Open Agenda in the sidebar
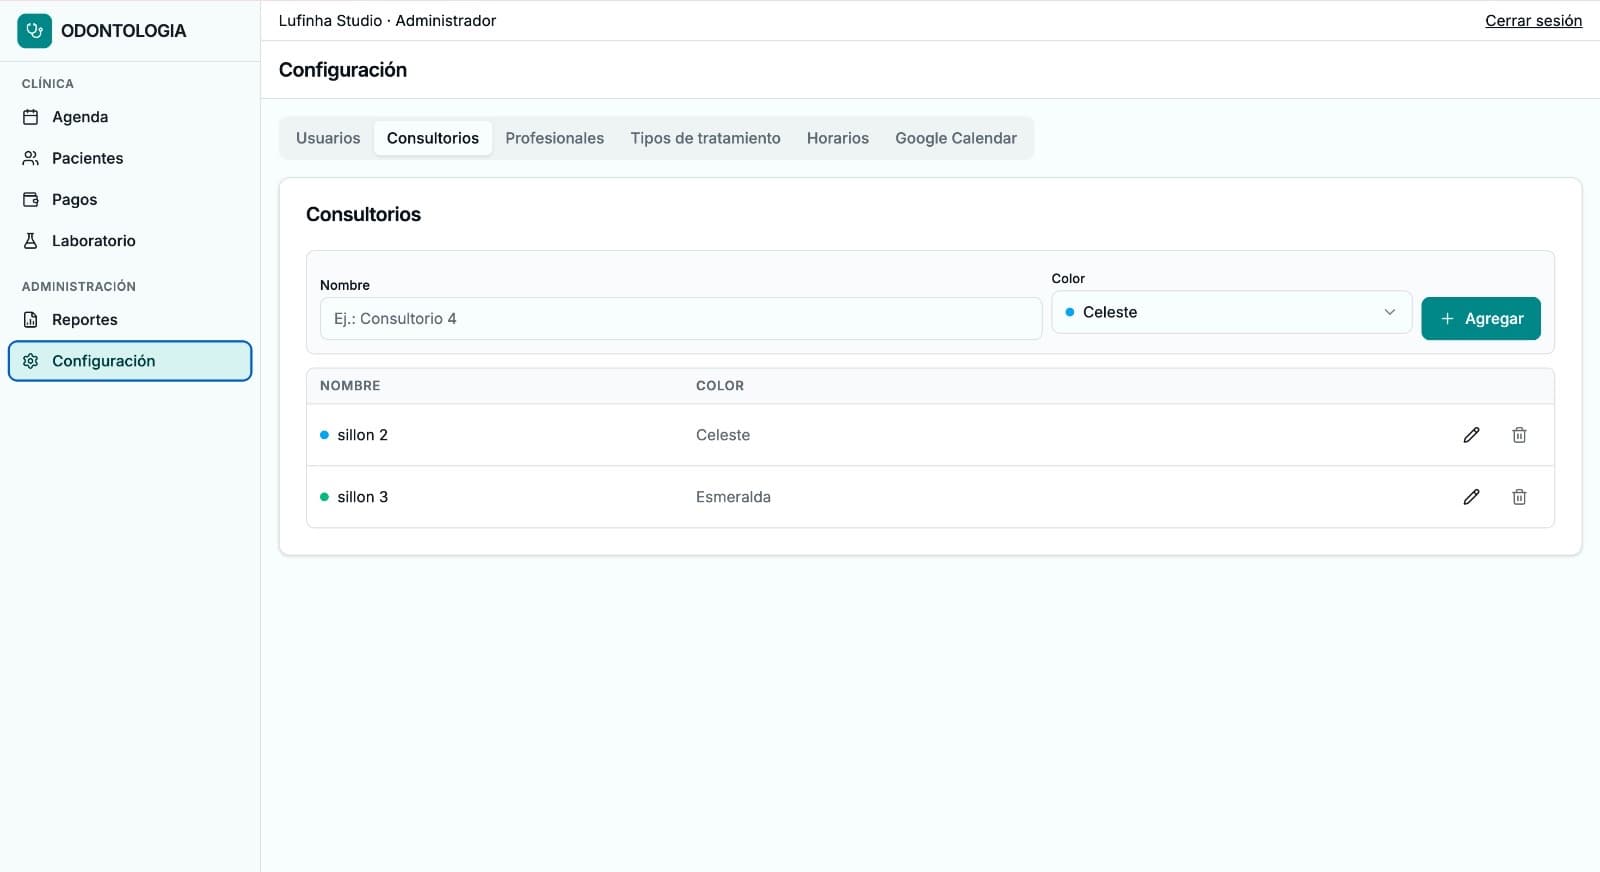 click(x=130, y=117)
